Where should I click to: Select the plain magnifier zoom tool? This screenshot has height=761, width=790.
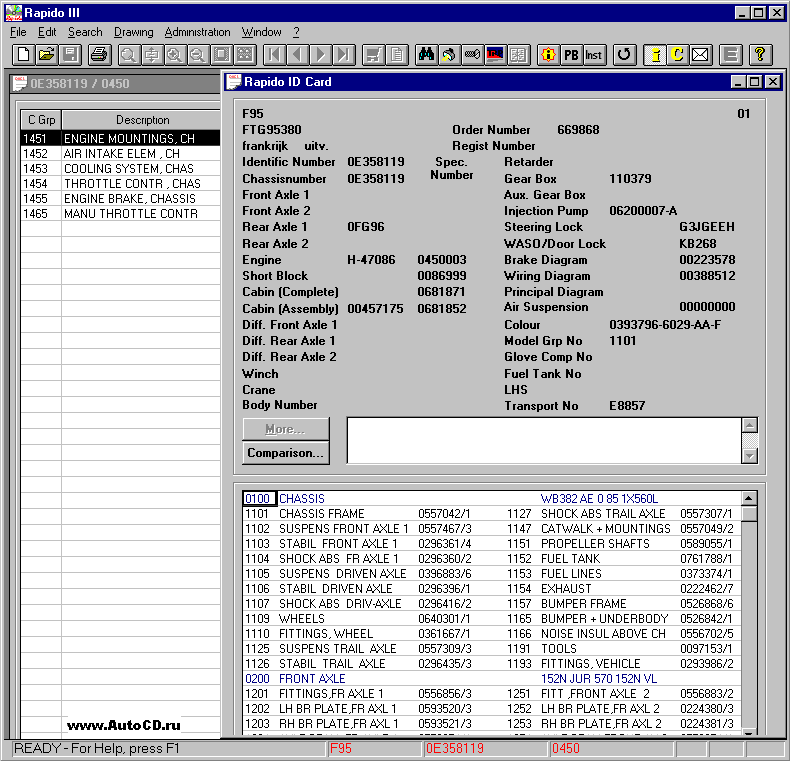point(128,54)
